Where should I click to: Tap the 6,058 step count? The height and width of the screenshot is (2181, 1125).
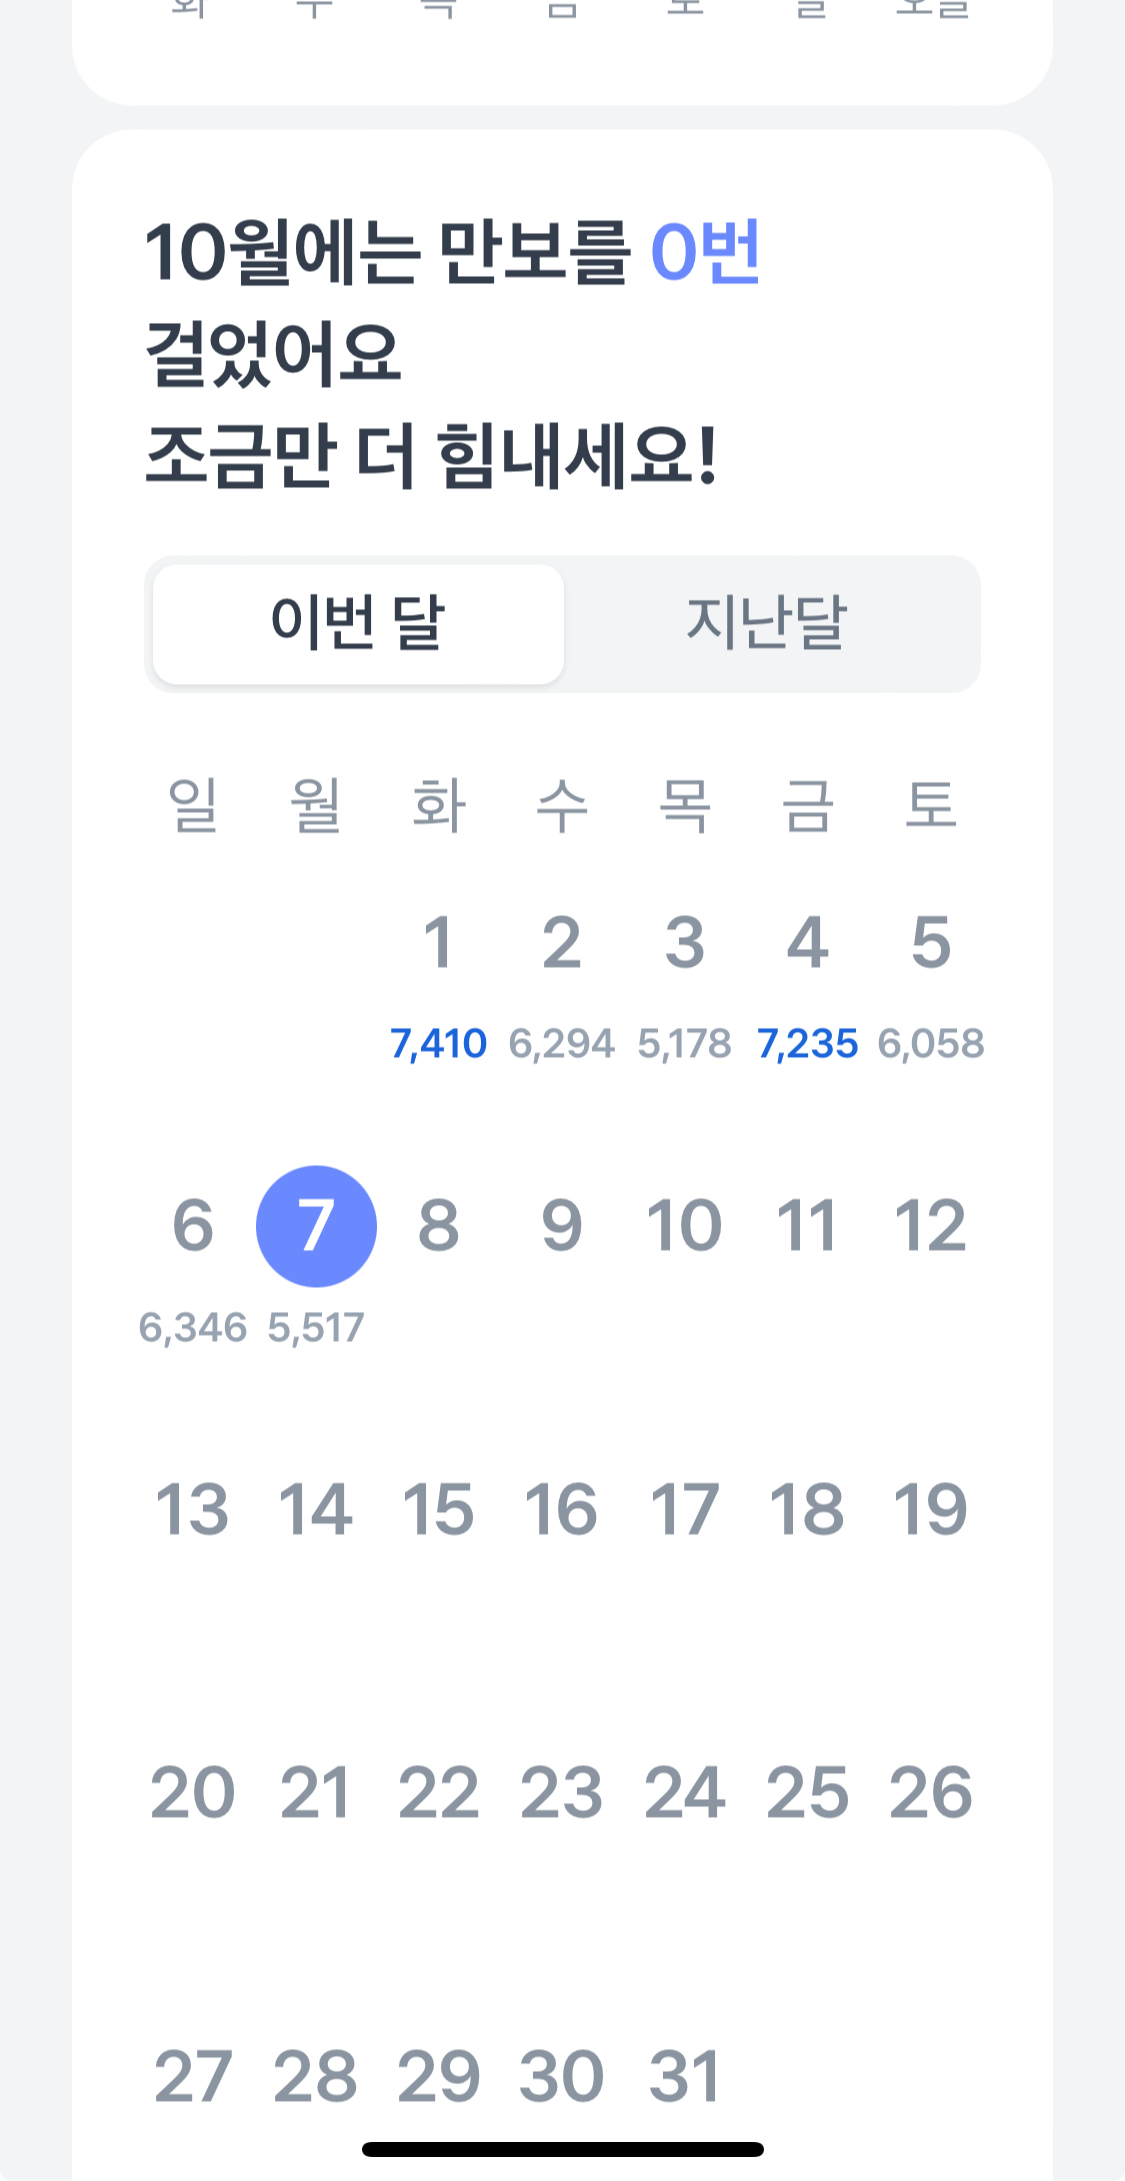(x=931, y=1044)
